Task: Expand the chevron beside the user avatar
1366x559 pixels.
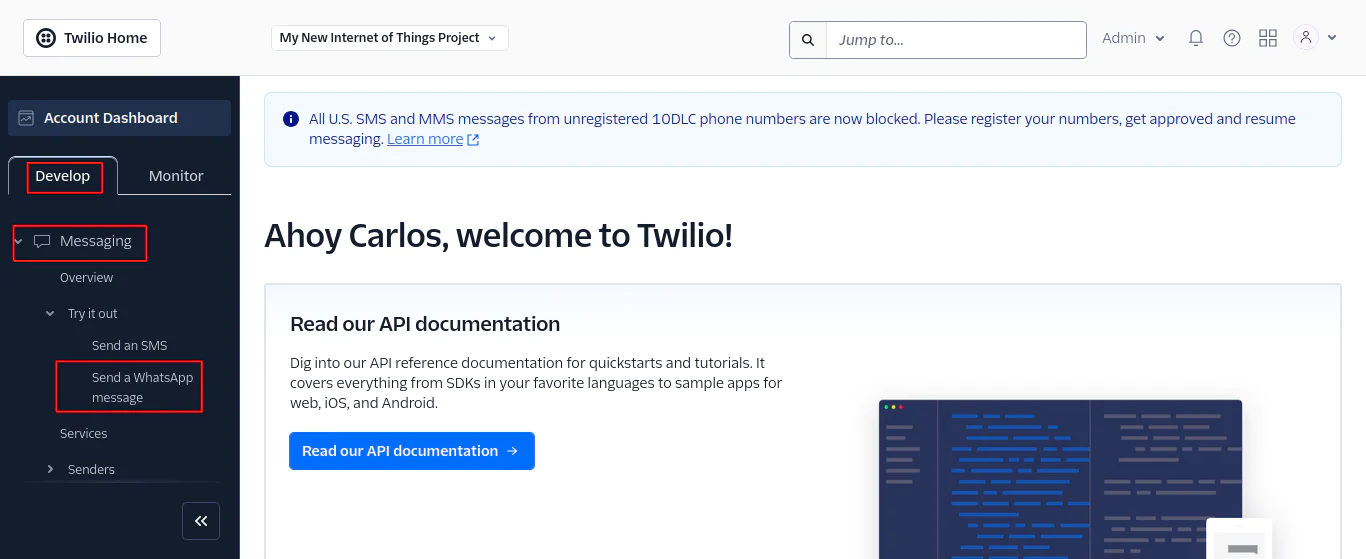Action: click(x=1332, y=38)
